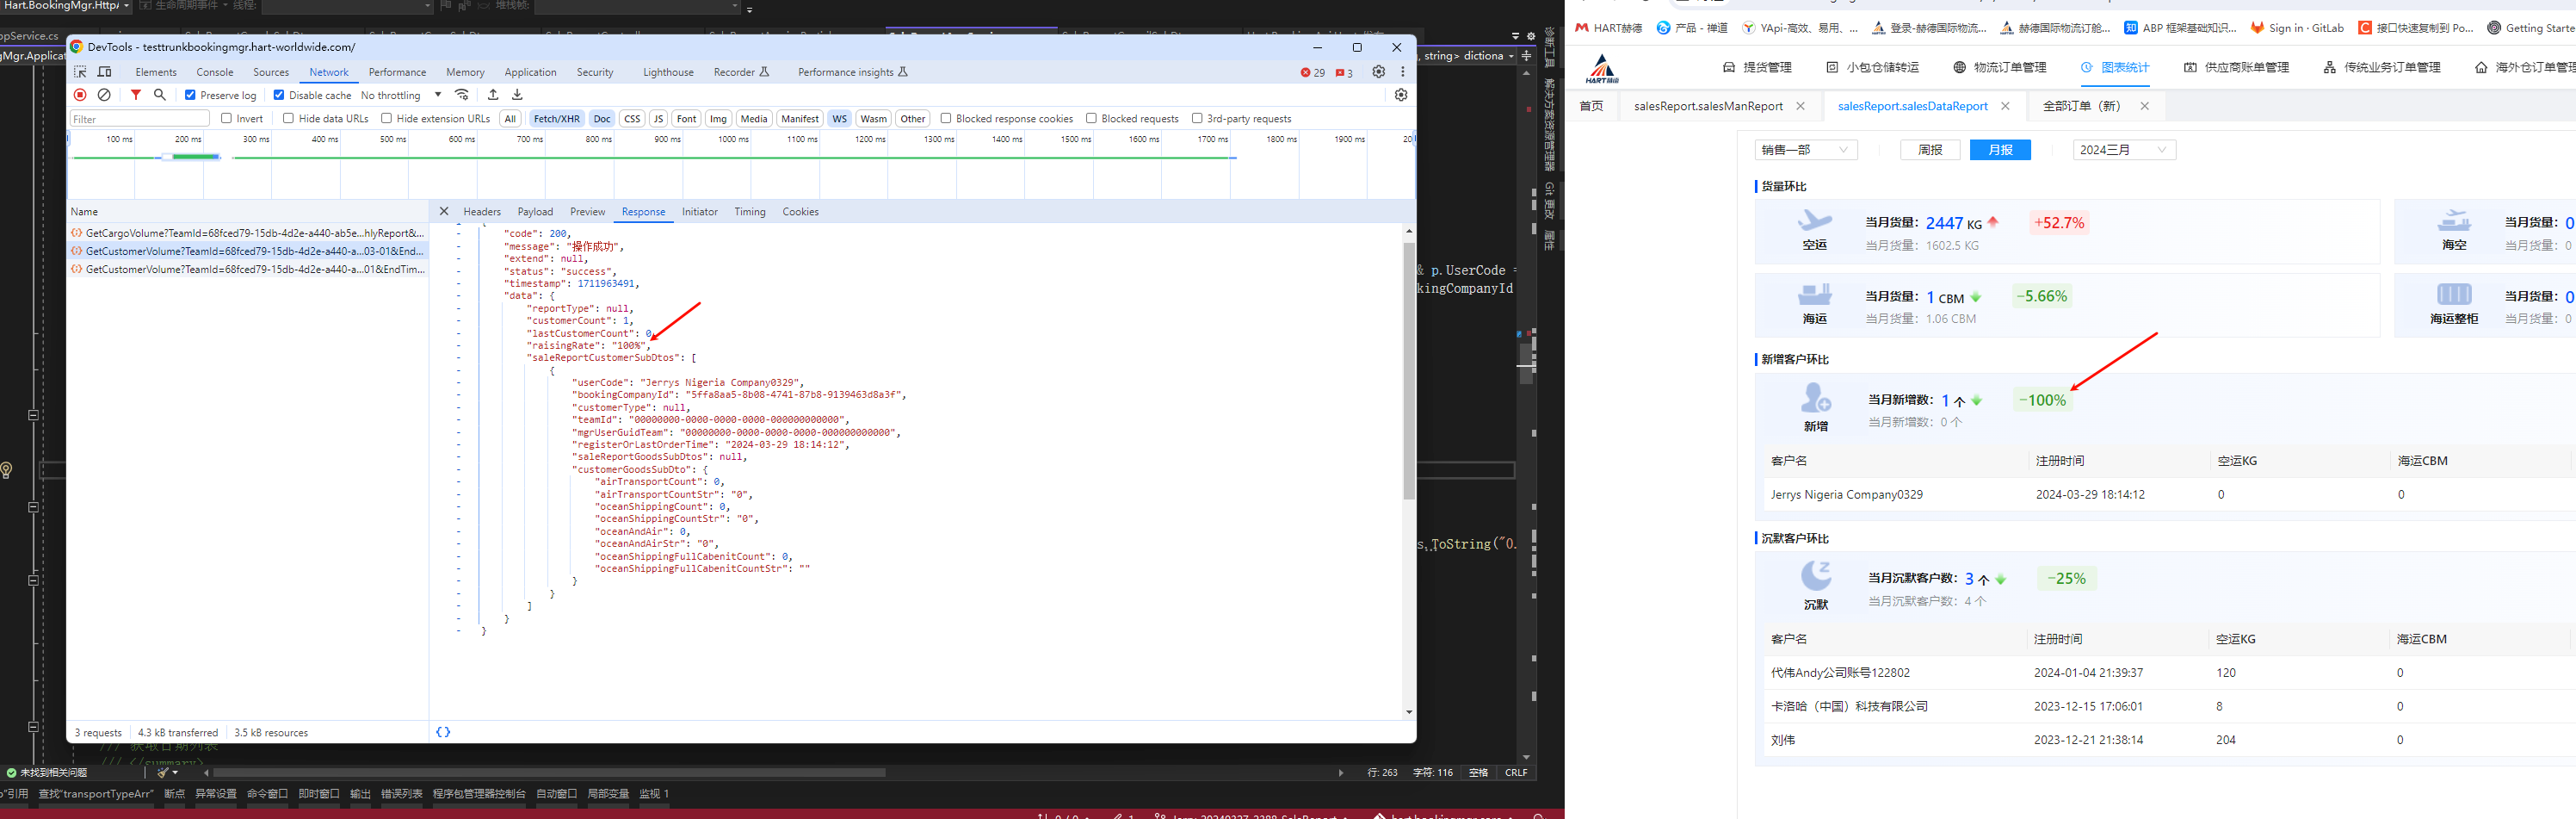Screen dimensions: 2576x819
Task: Toggle device toolbar icon
Action: tap(104, 72)
